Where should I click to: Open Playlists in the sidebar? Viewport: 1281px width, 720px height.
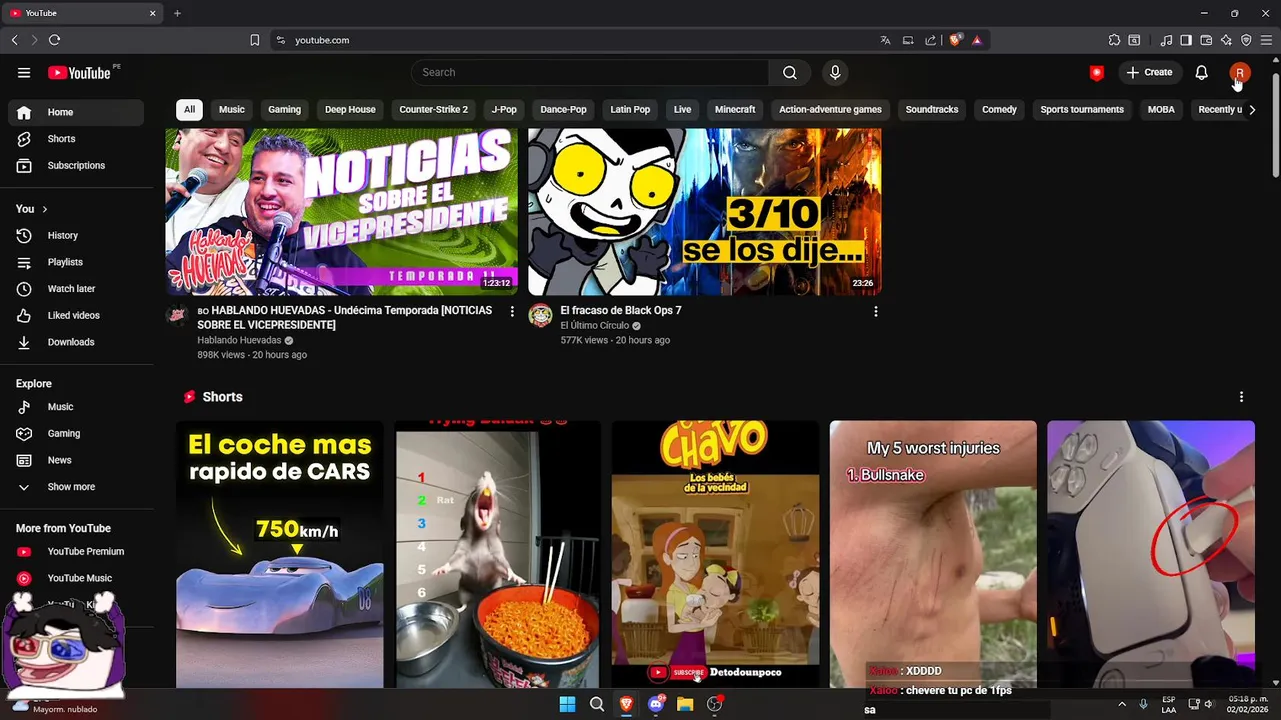tap(76, 262)
